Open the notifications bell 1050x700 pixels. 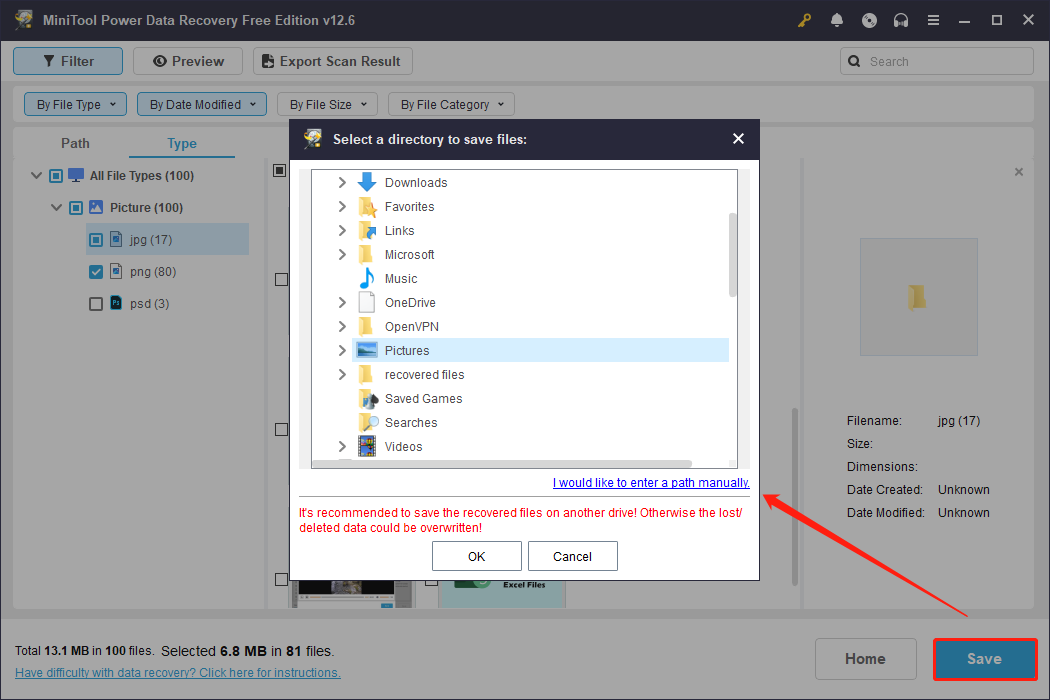pyautogui.click(x=836, y=20)
